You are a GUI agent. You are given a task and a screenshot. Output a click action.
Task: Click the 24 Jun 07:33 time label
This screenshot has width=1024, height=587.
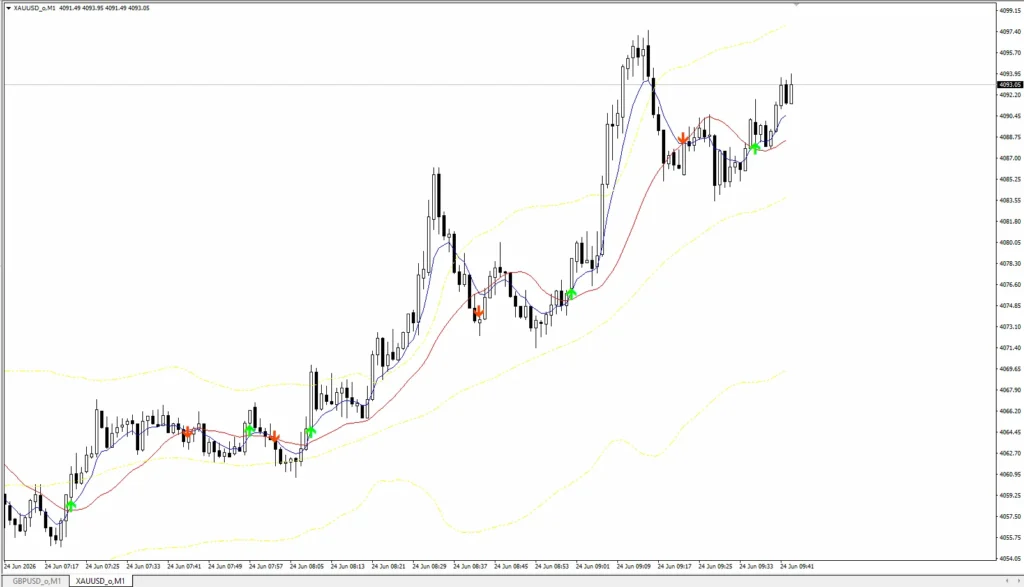click(x=143, y=566)
